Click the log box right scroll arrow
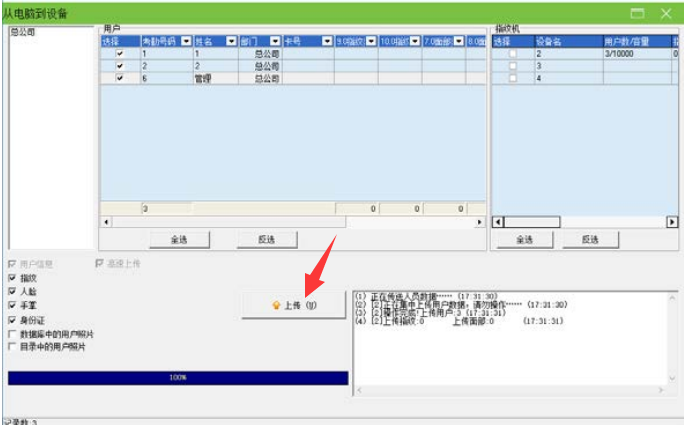Image resolution: width=684 pixels, height=425 pixels. 661,390
